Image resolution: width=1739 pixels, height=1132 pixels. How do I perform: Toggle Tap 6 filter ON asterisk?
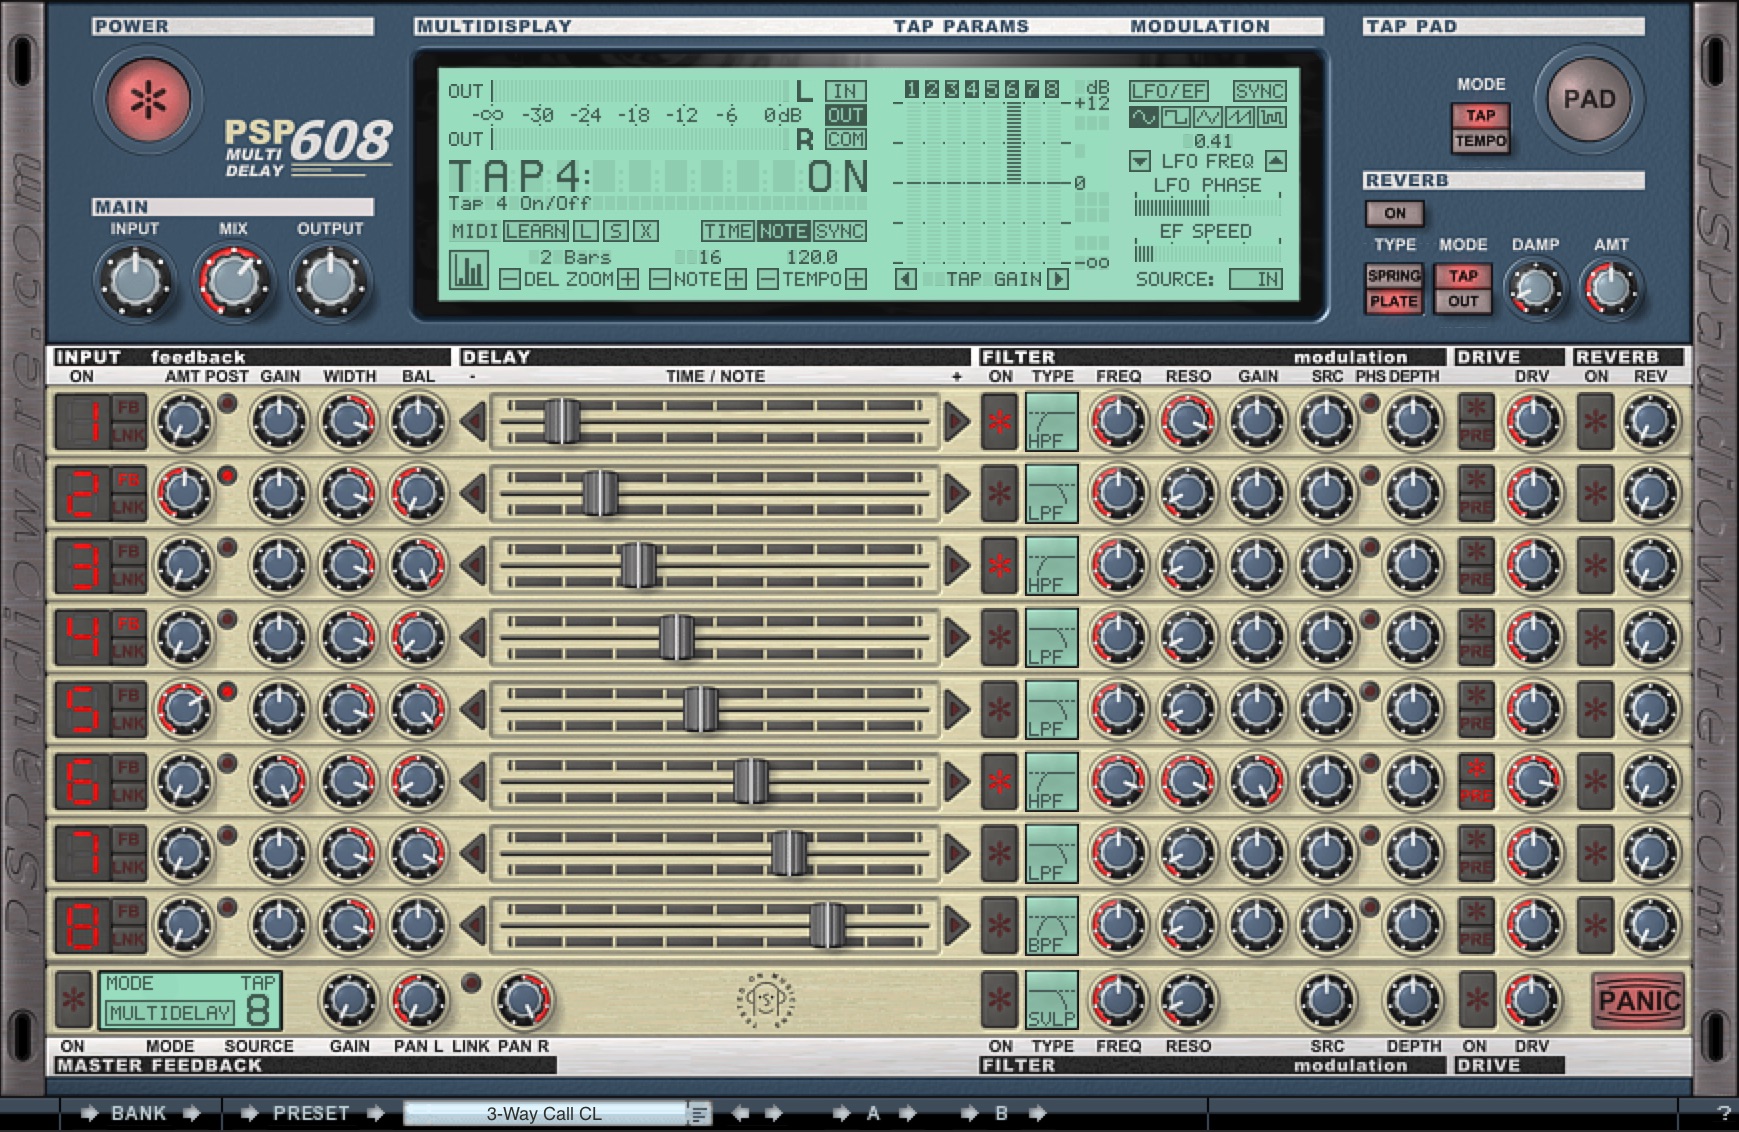(1000, 781)
